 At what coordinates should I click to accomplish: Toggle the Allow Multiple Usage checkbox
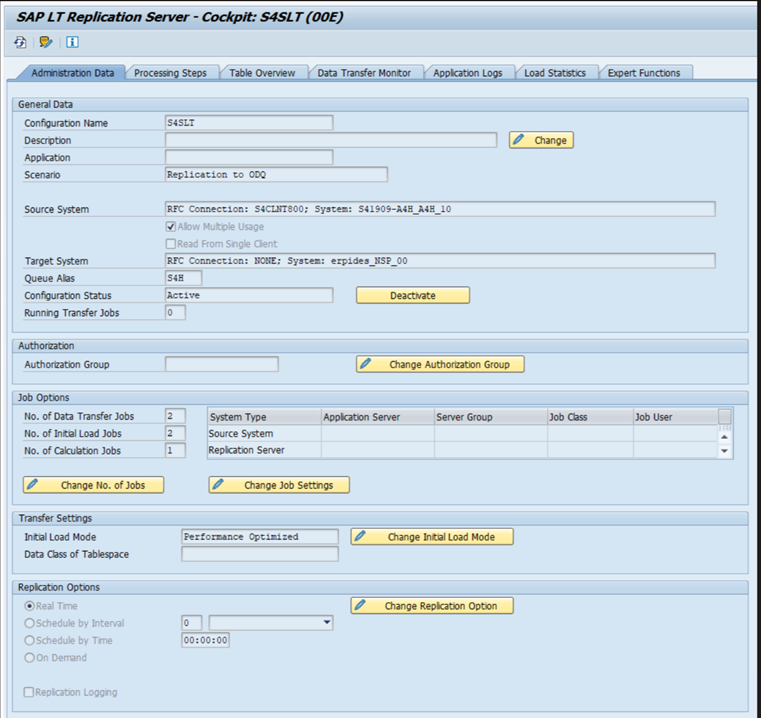(171, 227)
